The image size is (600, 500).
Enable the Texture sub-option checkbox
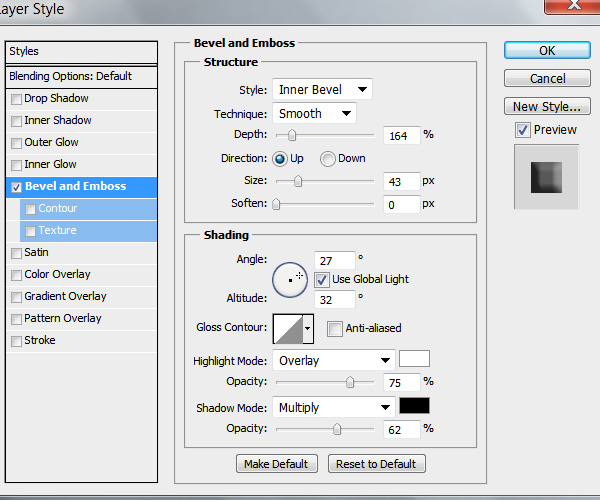click(x=30, y=231)
